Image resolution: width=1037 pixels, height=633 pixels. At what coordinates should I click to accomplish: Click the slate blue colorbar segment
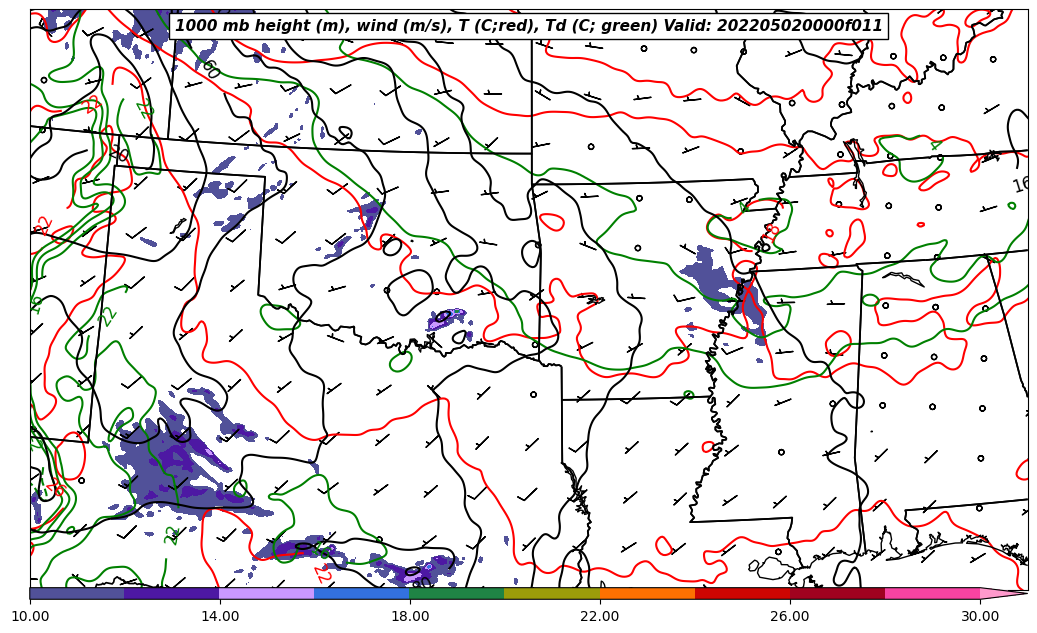click(77, 593)
